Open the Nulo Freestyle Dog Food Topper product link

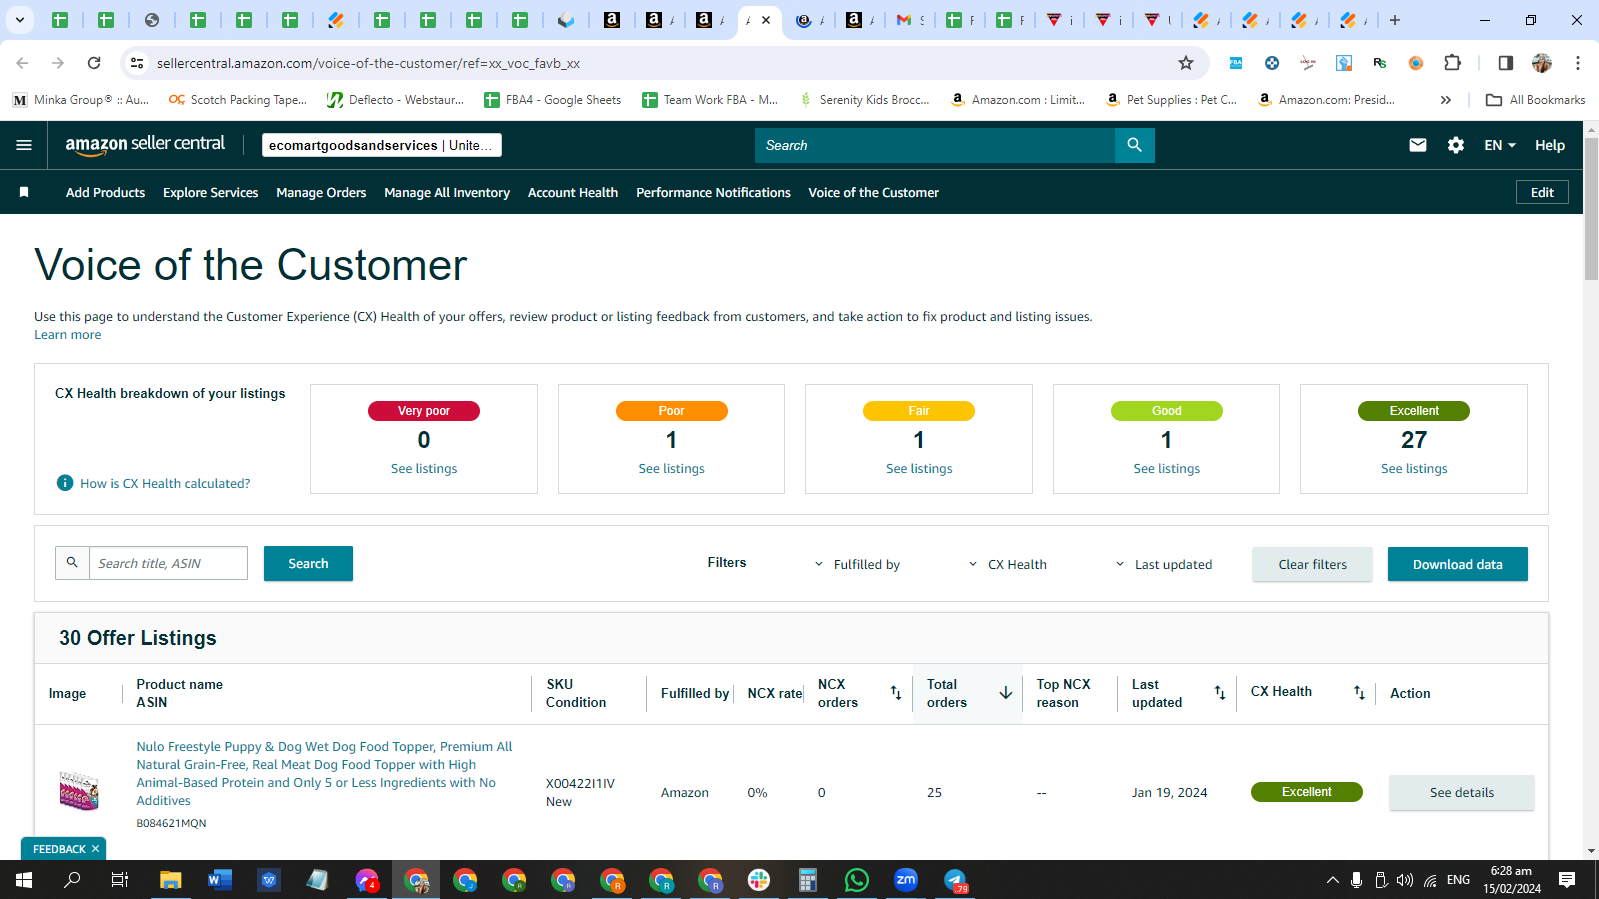pos(324,773)
